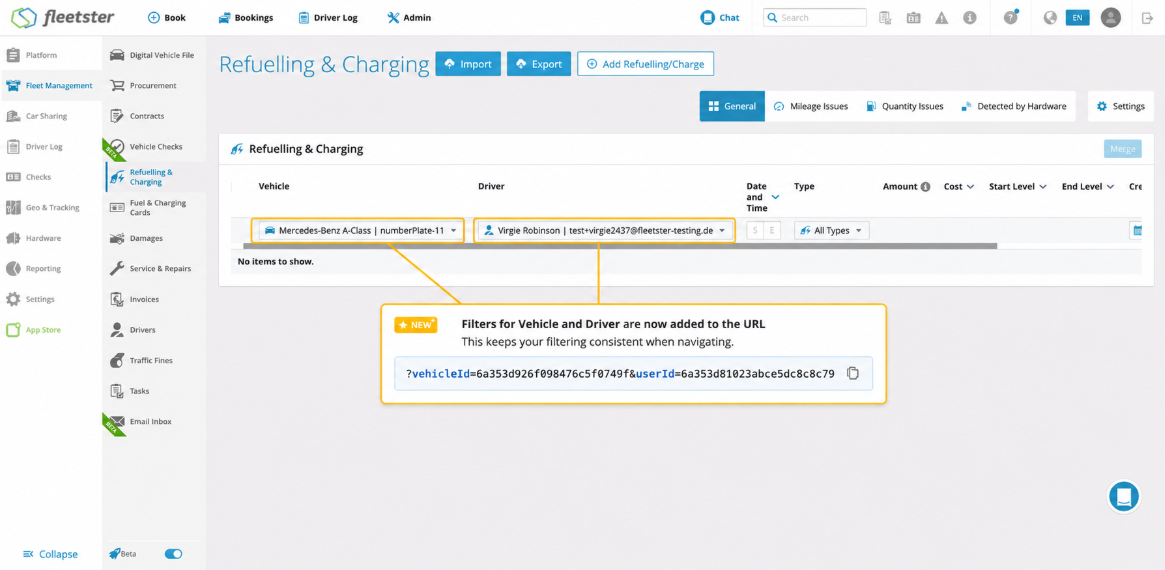The height and width of the screenshot is (570, 1165).
Task: Sort by Cost column
Action: tap(958, 187)
